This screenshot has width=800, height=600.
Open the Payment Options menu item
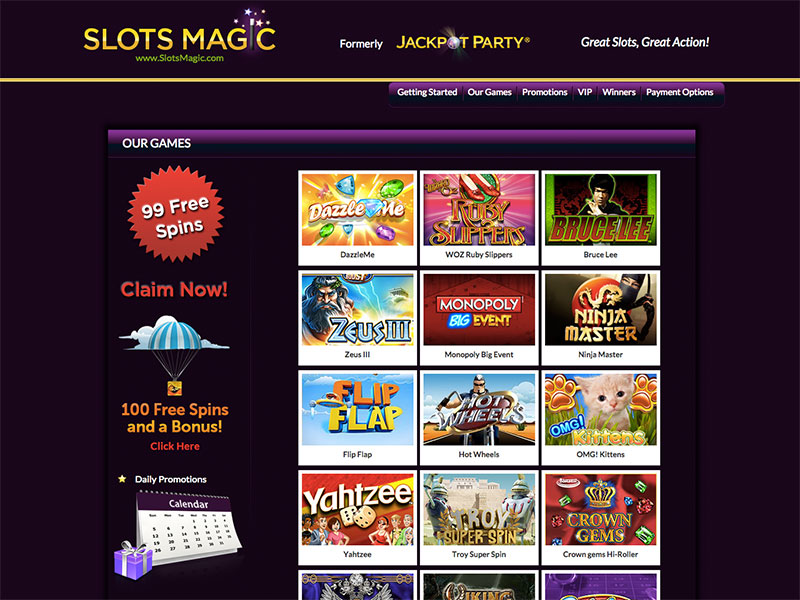(680, 92)
